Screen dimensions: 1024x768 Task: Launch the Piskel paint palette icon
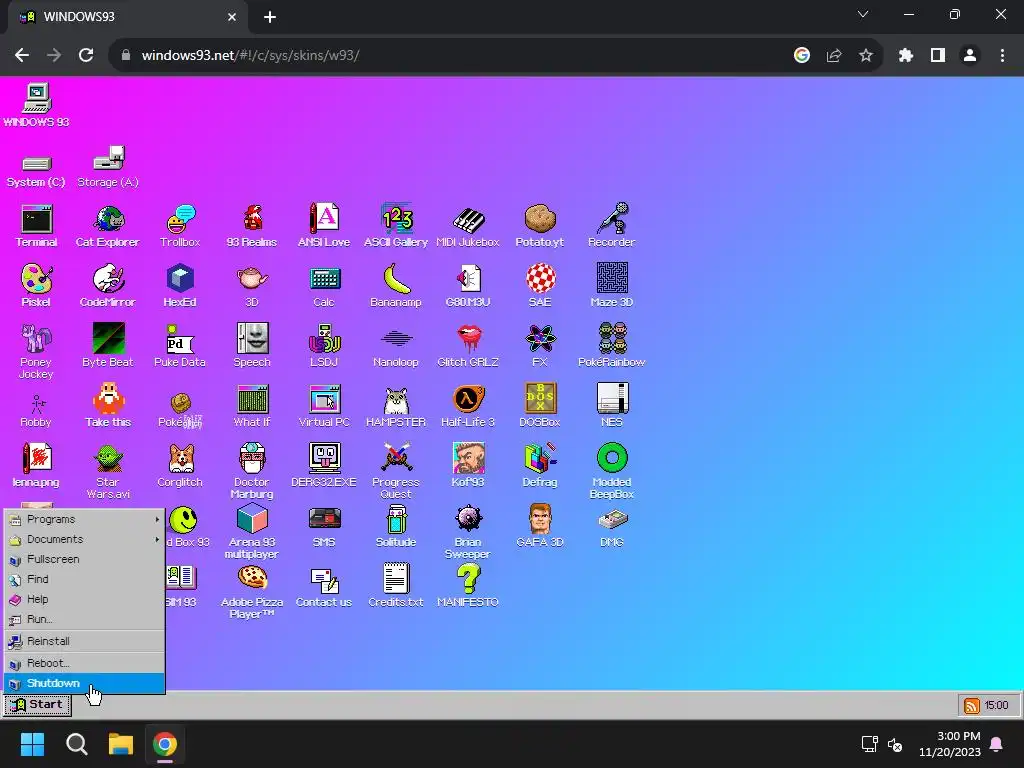(x=36, y=286)
